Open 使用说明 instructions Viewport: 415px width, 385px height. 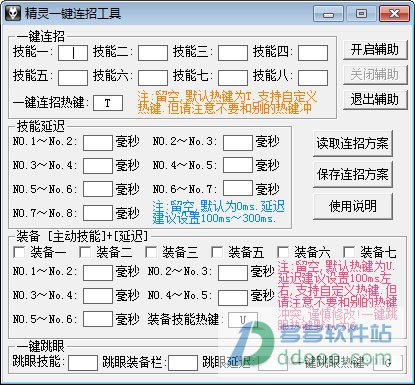coord(353,206)
